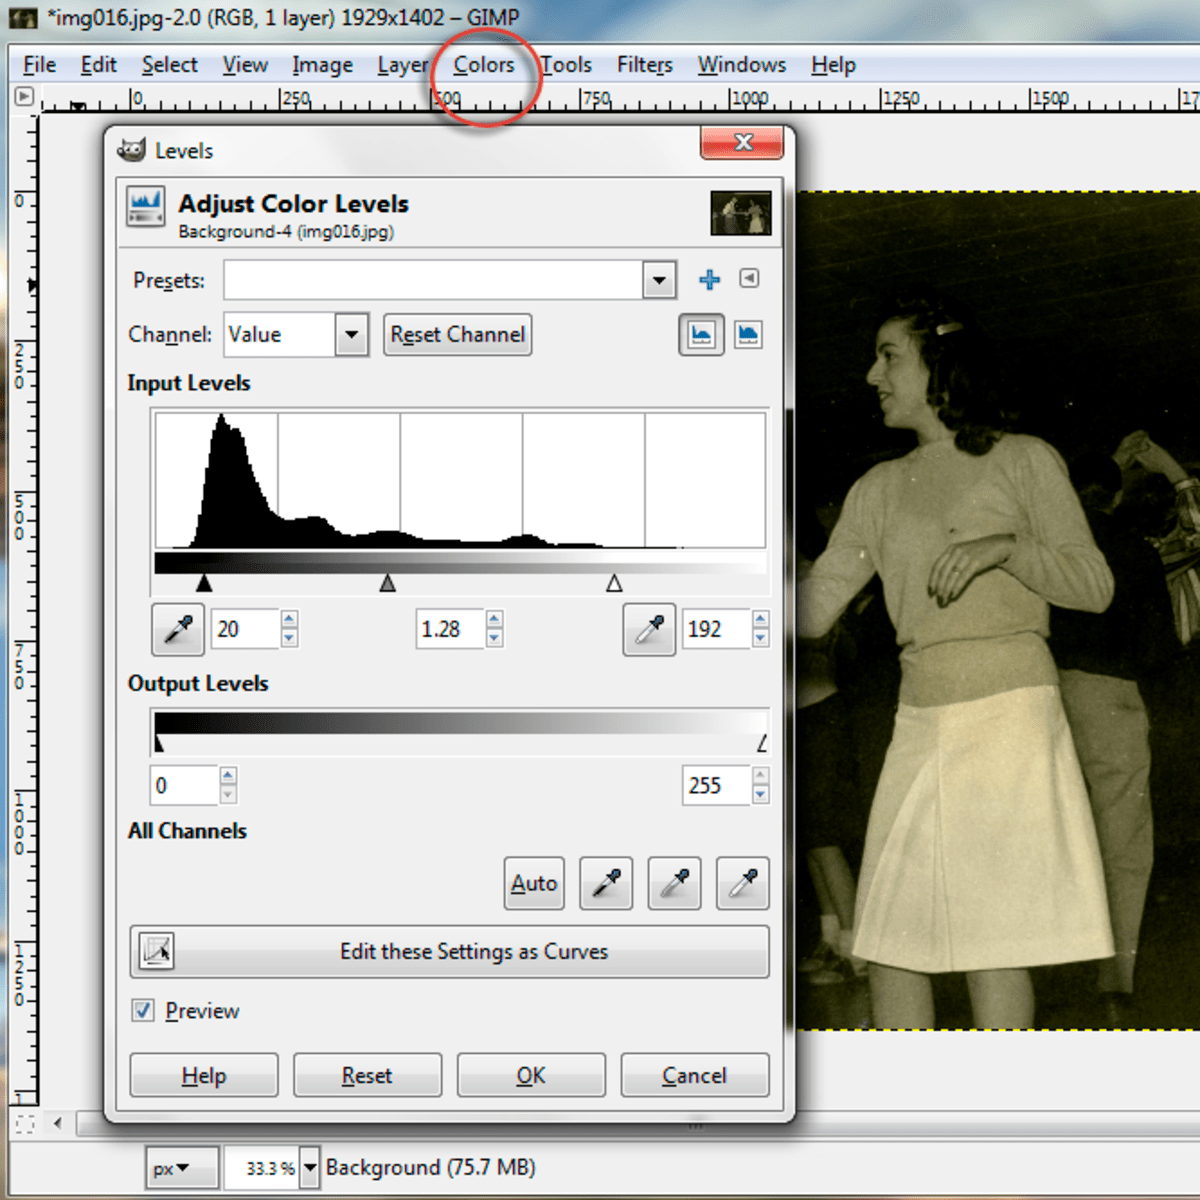Select the white point input slider triangle
The width and height of the screenshot is (1200, 1200).
tap(614, 582)
